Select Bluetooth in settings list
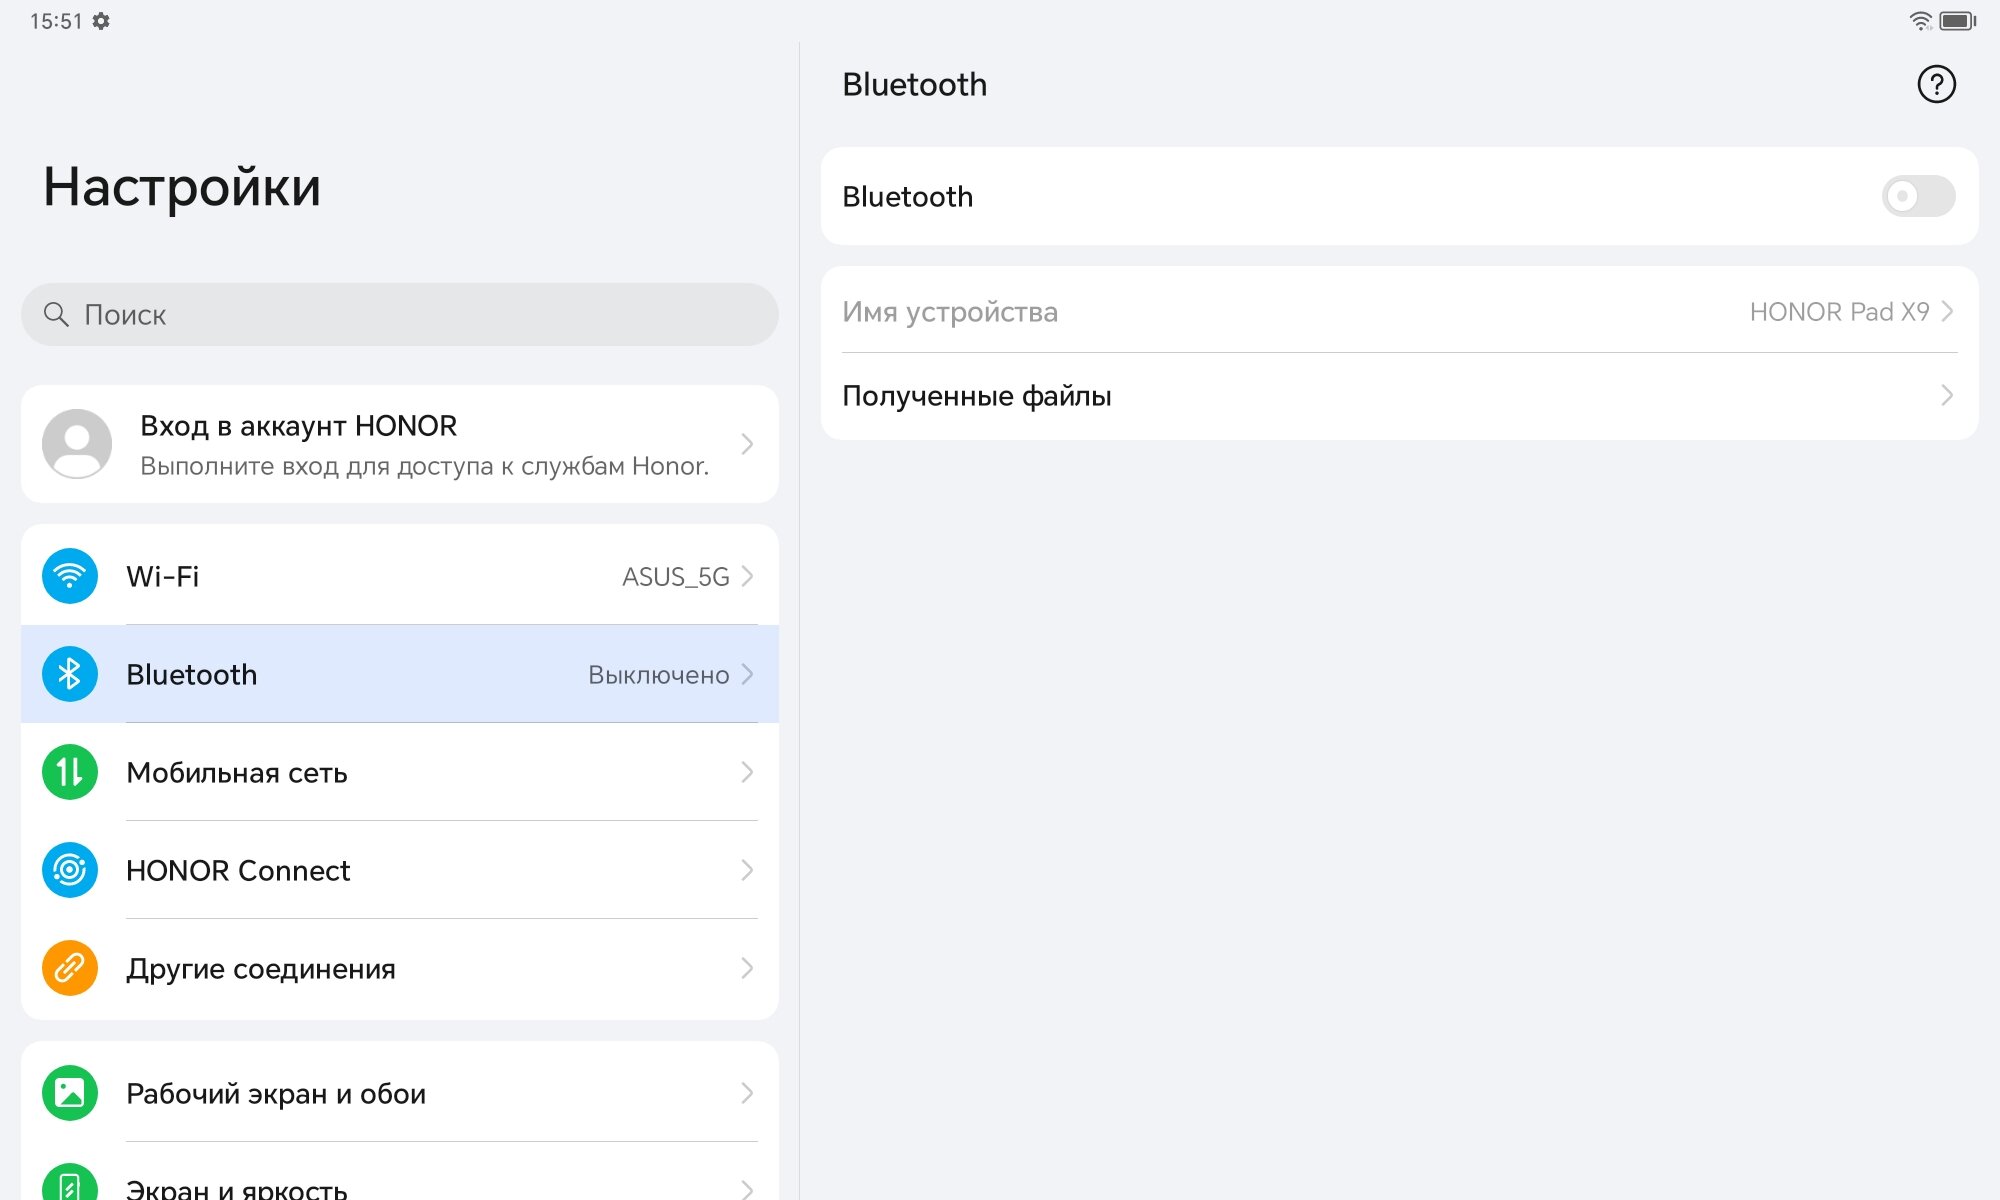The image size is (2000, 1200). click(x=400, y=674)
